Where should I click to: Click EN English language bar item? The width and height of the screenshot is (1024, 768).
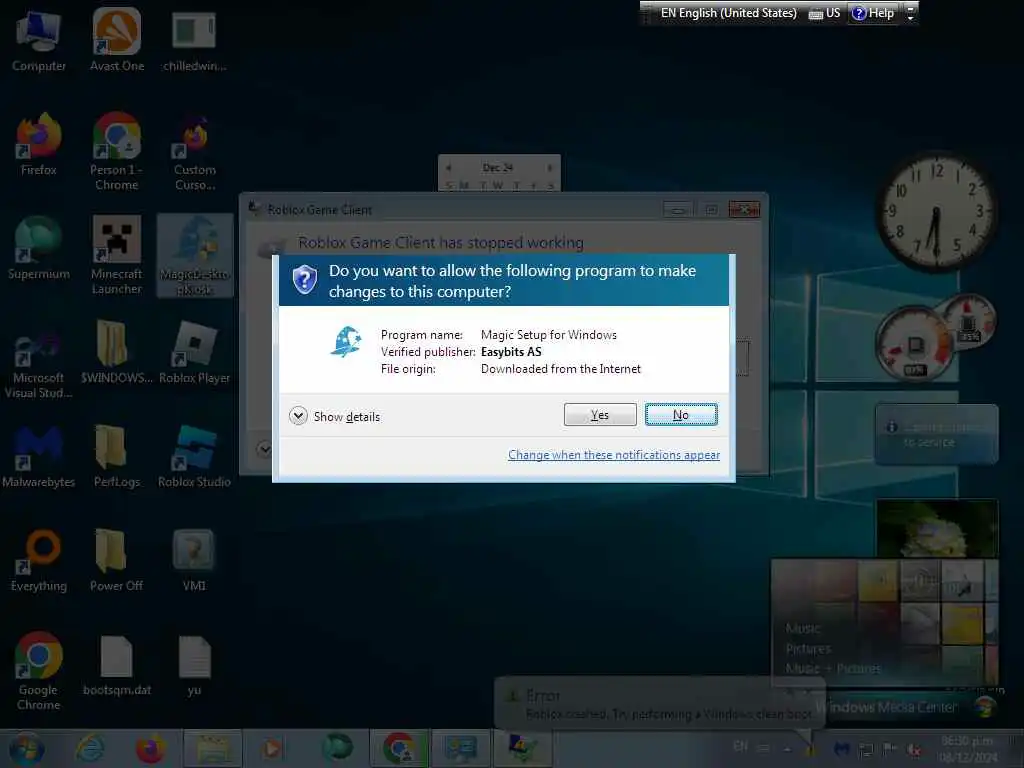(x=728, y=13)
